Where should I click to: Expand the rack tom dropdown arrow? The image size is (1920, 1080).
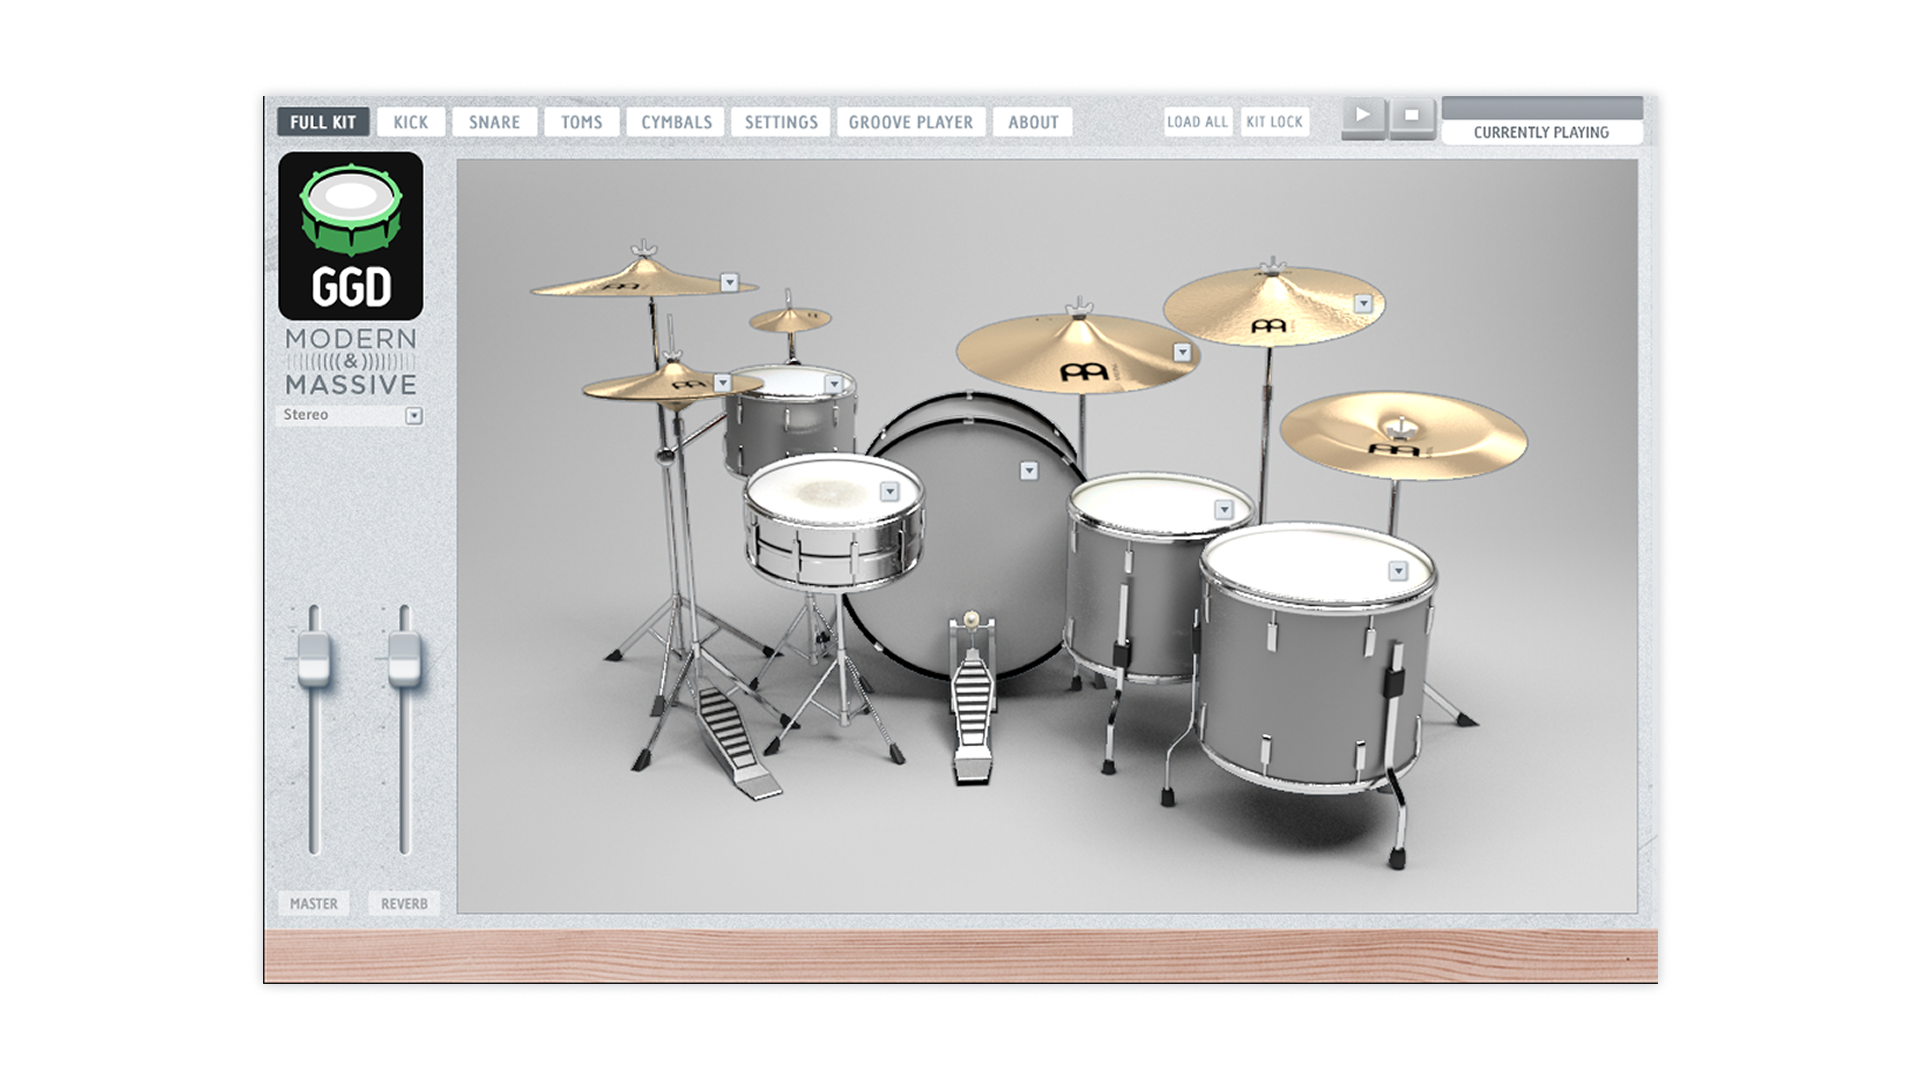coord(834,384)
